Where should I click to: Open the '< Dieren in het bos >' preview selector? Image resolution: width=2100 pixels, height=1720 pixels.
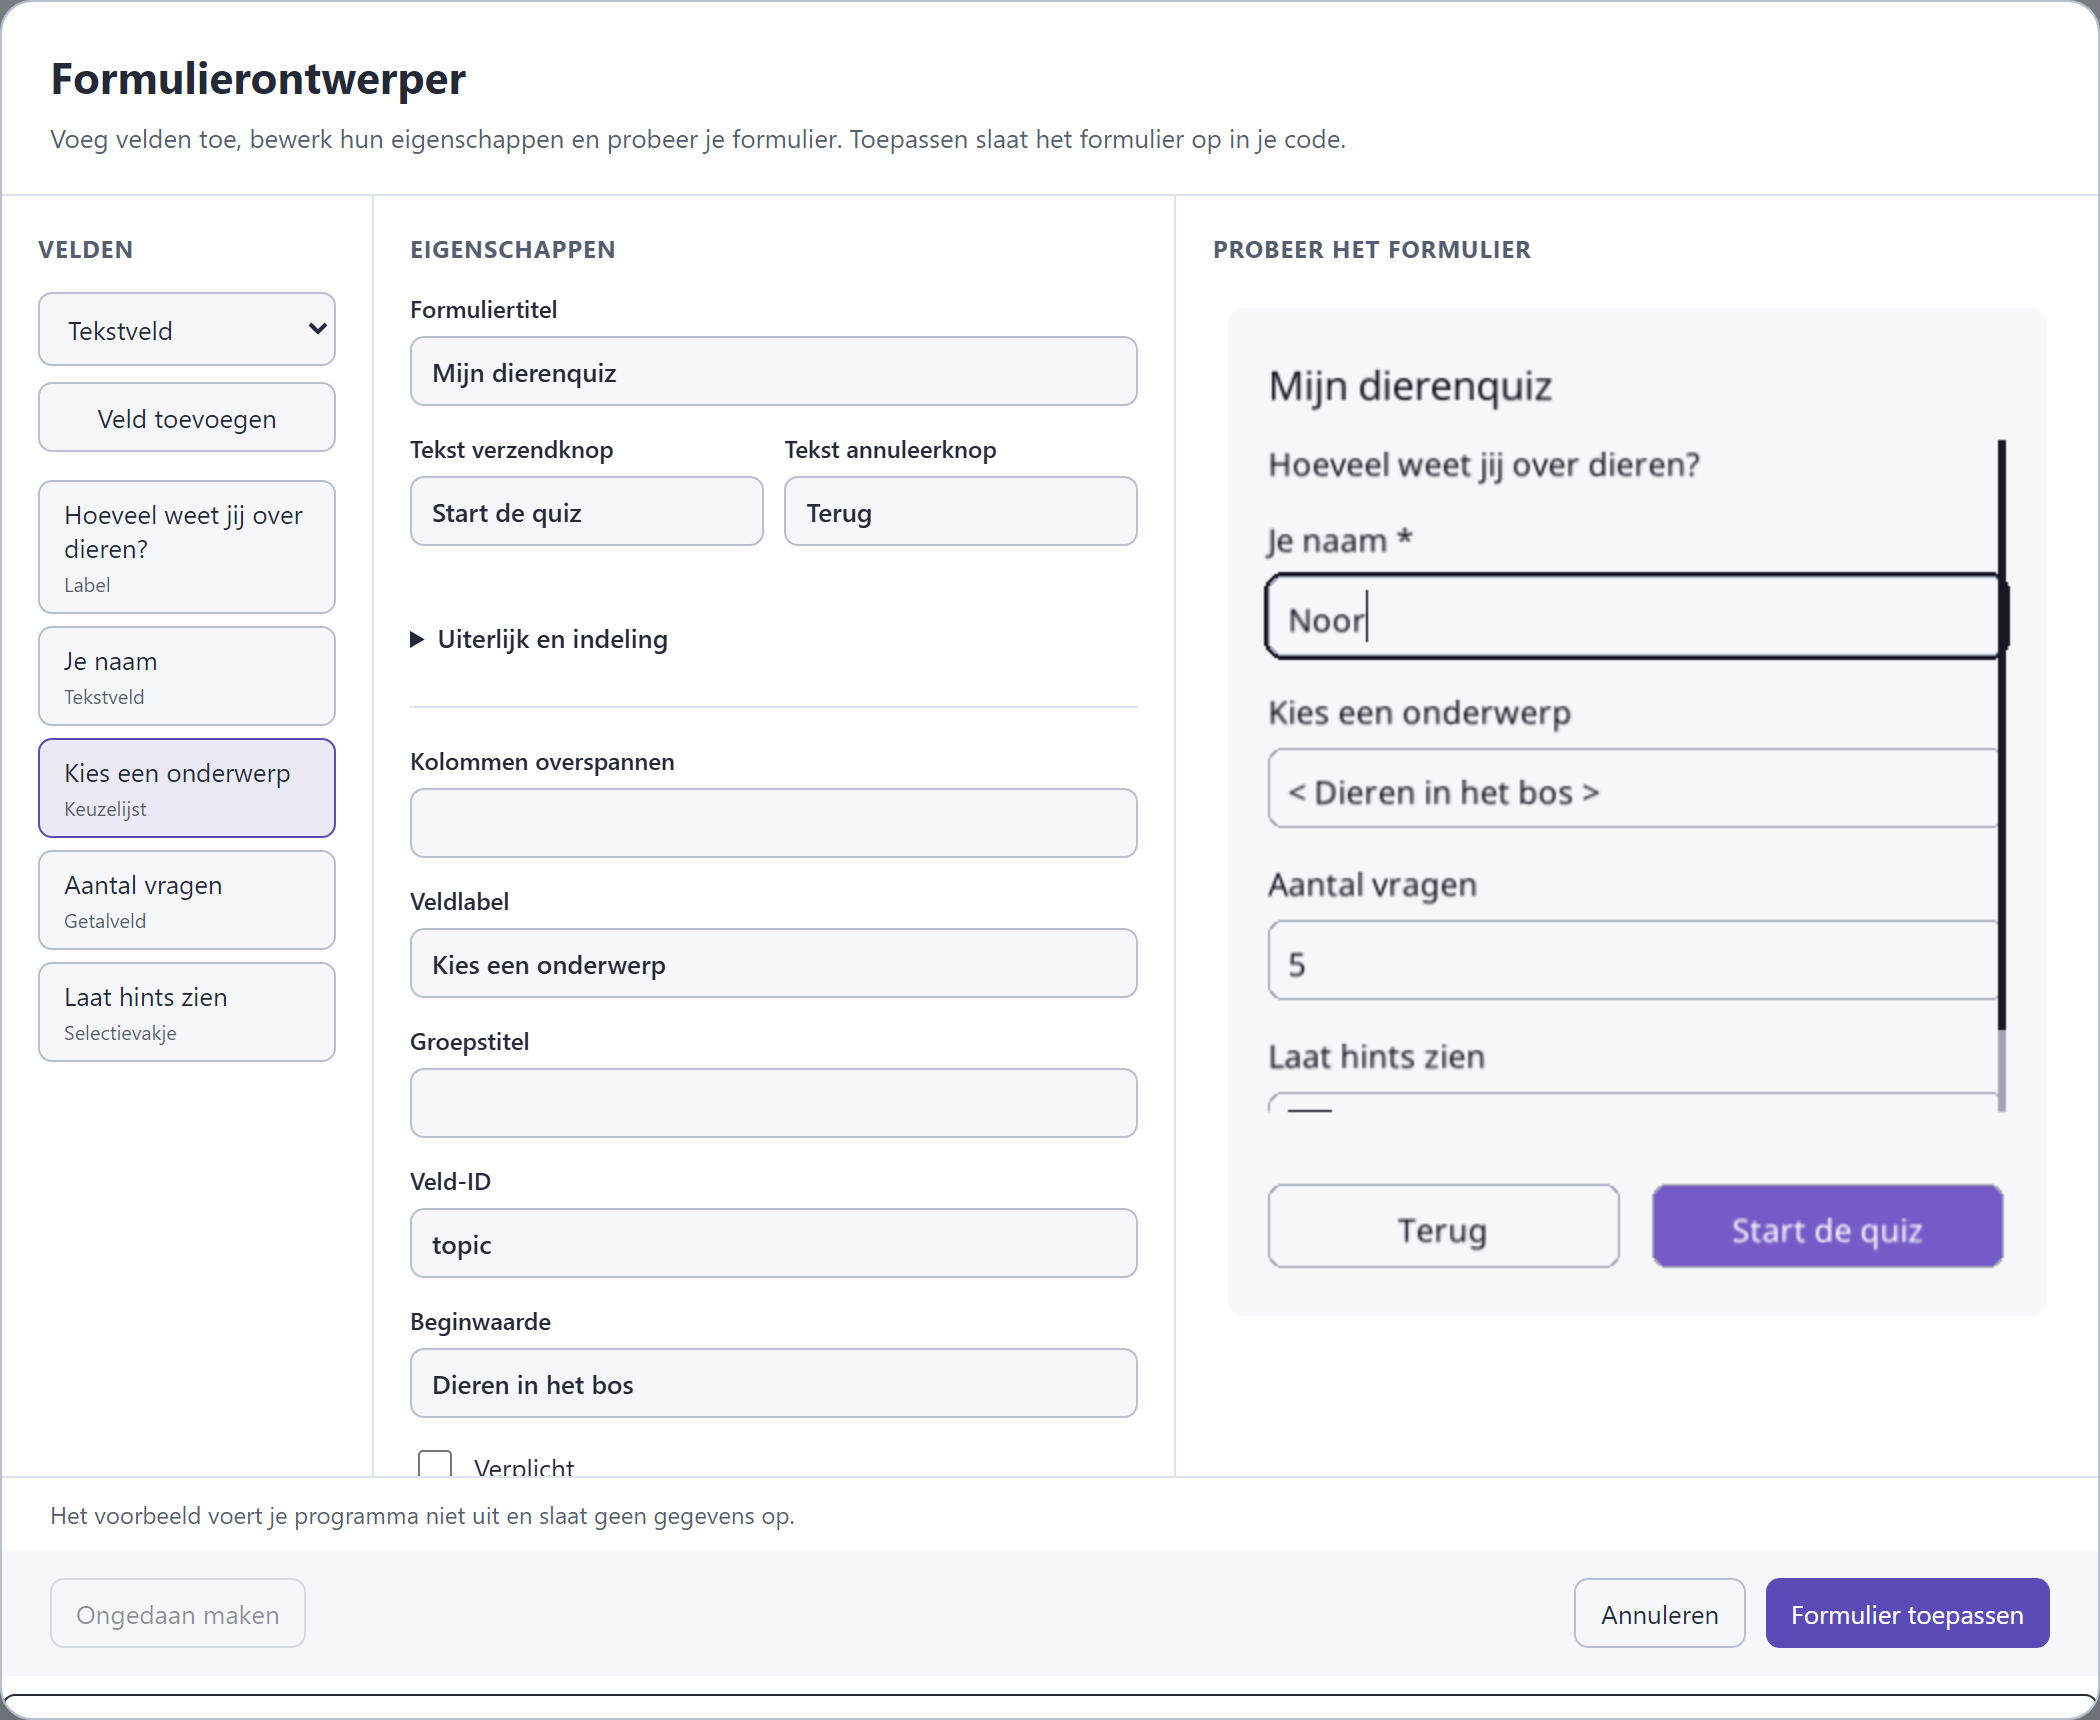[1632, 789]
